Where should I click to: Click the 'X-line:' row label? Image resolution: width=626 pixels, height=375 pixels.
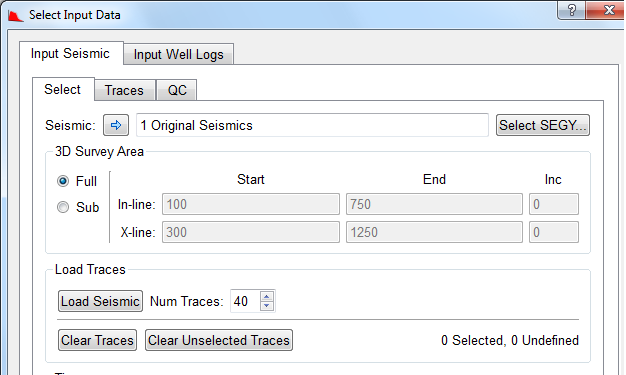(138, 232)
